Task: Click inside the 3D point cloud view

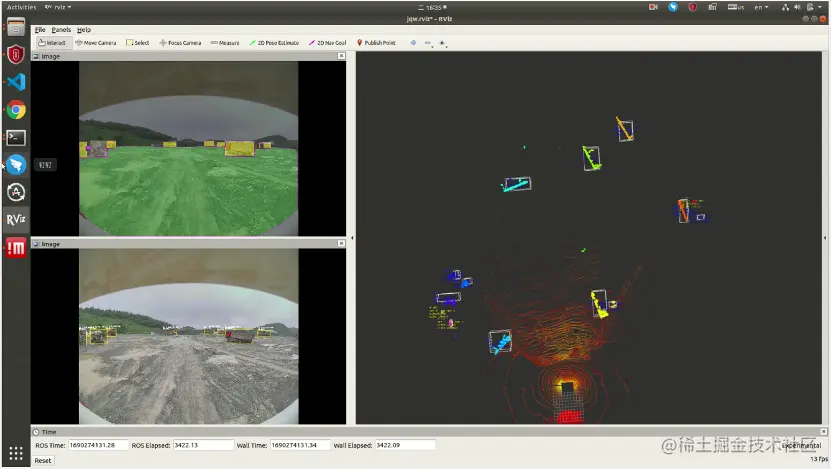Action: click(588, 238)
